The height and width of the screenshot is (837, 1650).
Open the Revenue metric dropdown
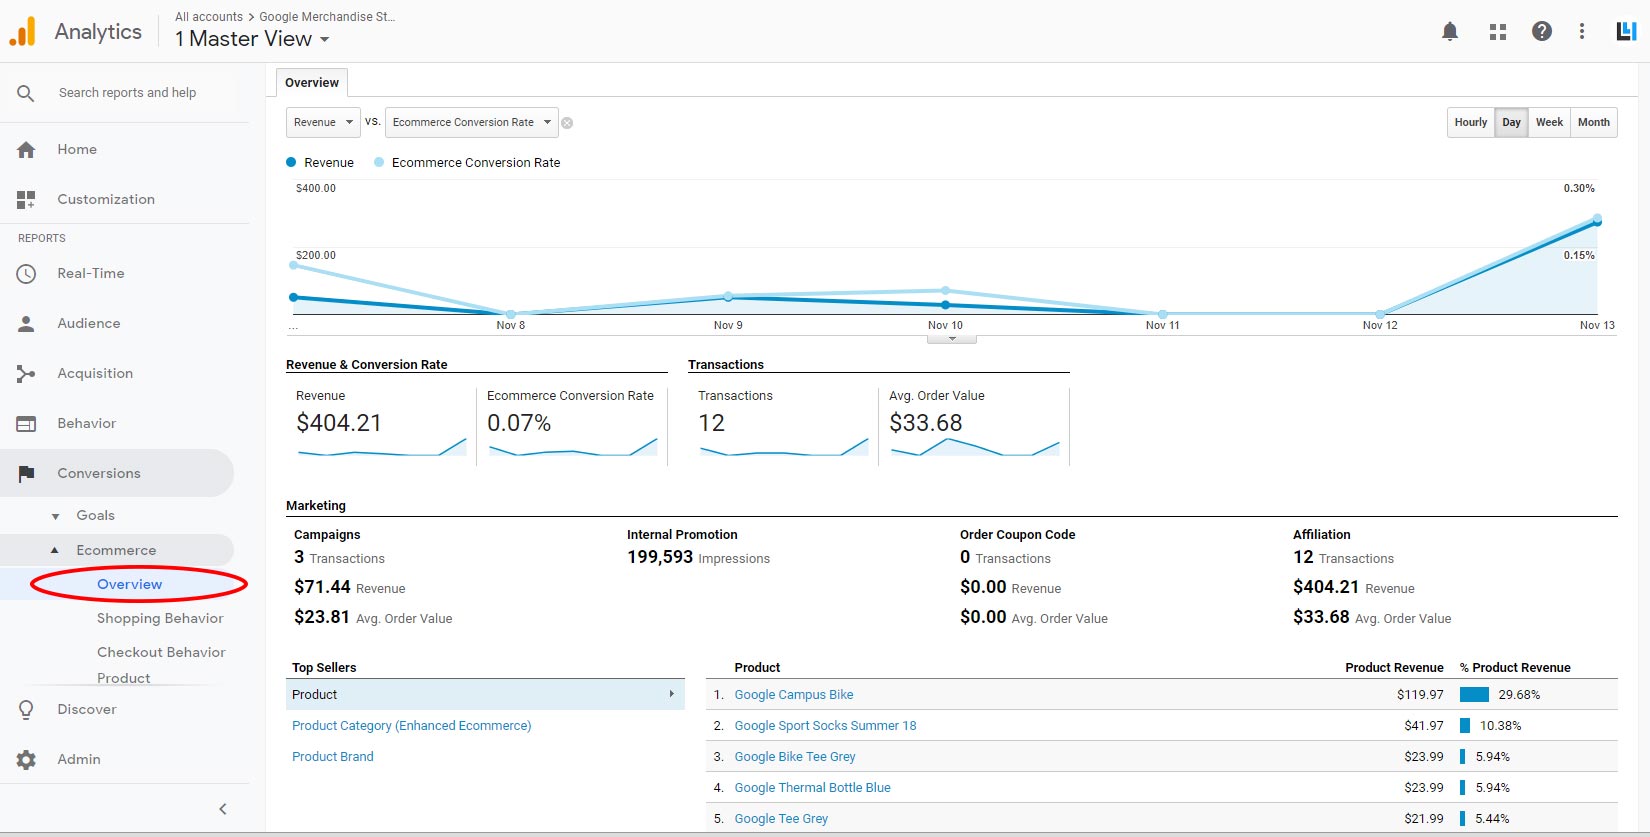click(323, 123)
